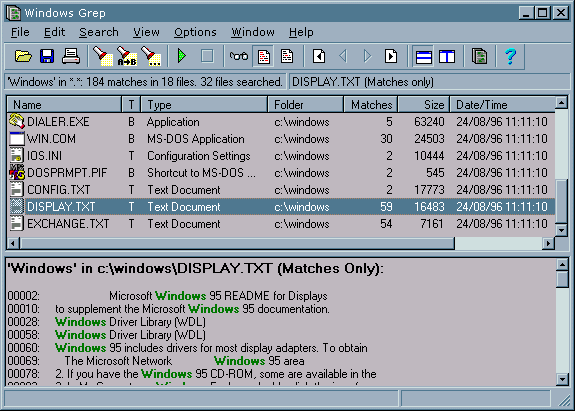Click the results pane scrollbar thumb

coord(562,279)
